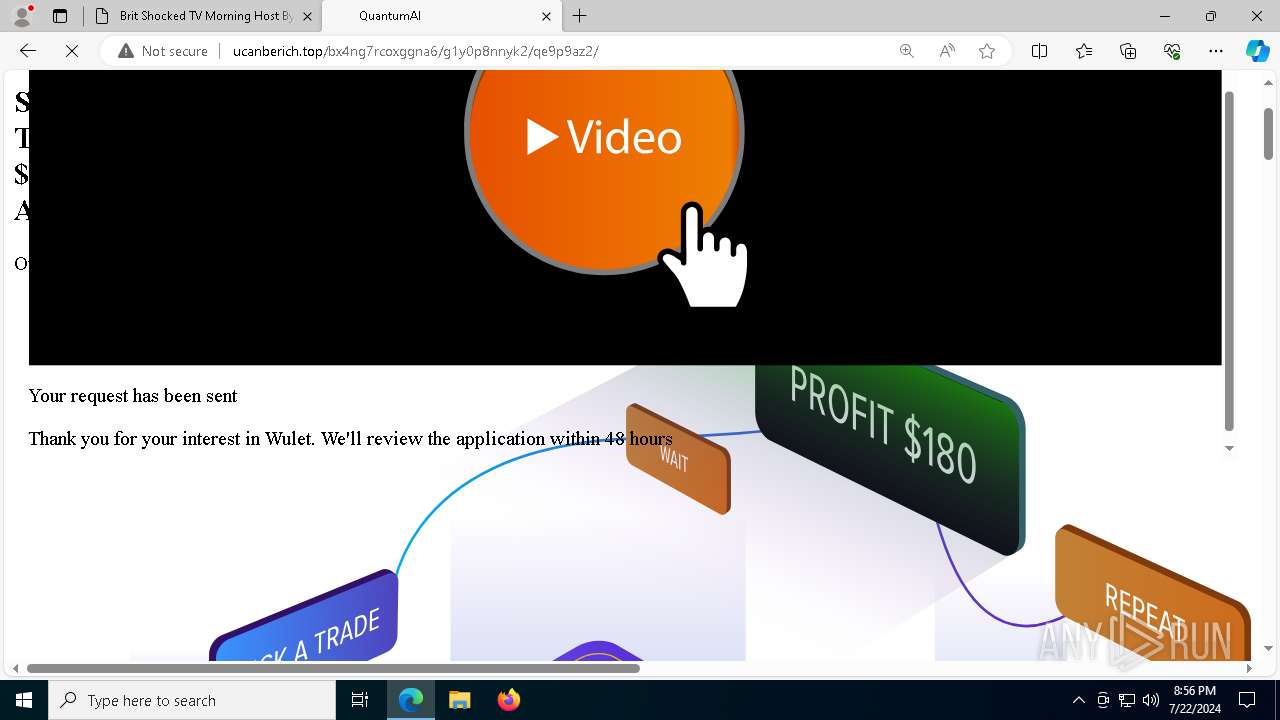Image resolution: width=1280 pixels, height=720 pixels.
Task: Show hidden system tray icons
Action: [x=1078, y=700]
